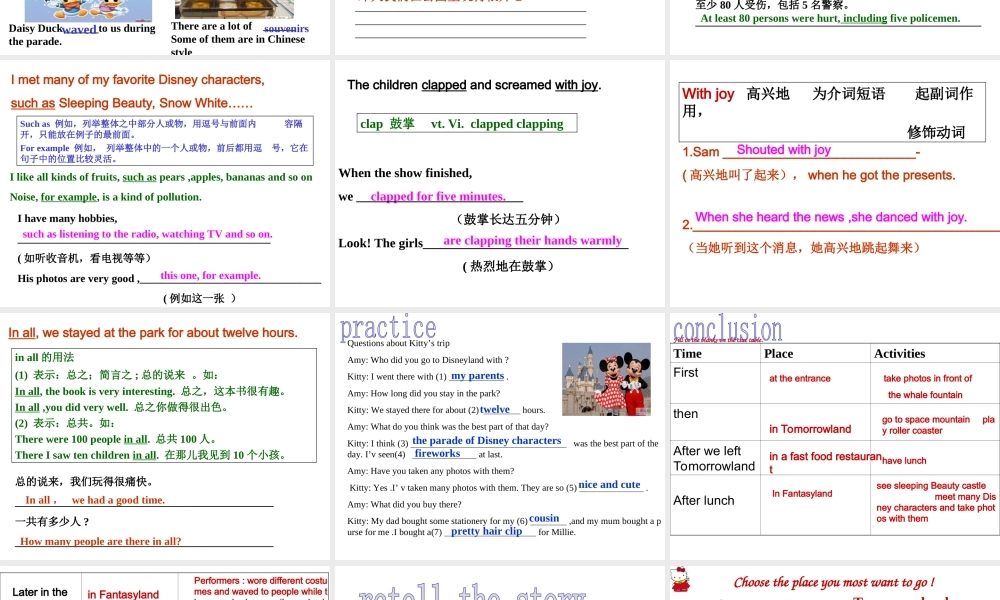Click the 'Place' column header
Image resolution: width=1000 pixels, height=600 pixels.
[779, 353]
